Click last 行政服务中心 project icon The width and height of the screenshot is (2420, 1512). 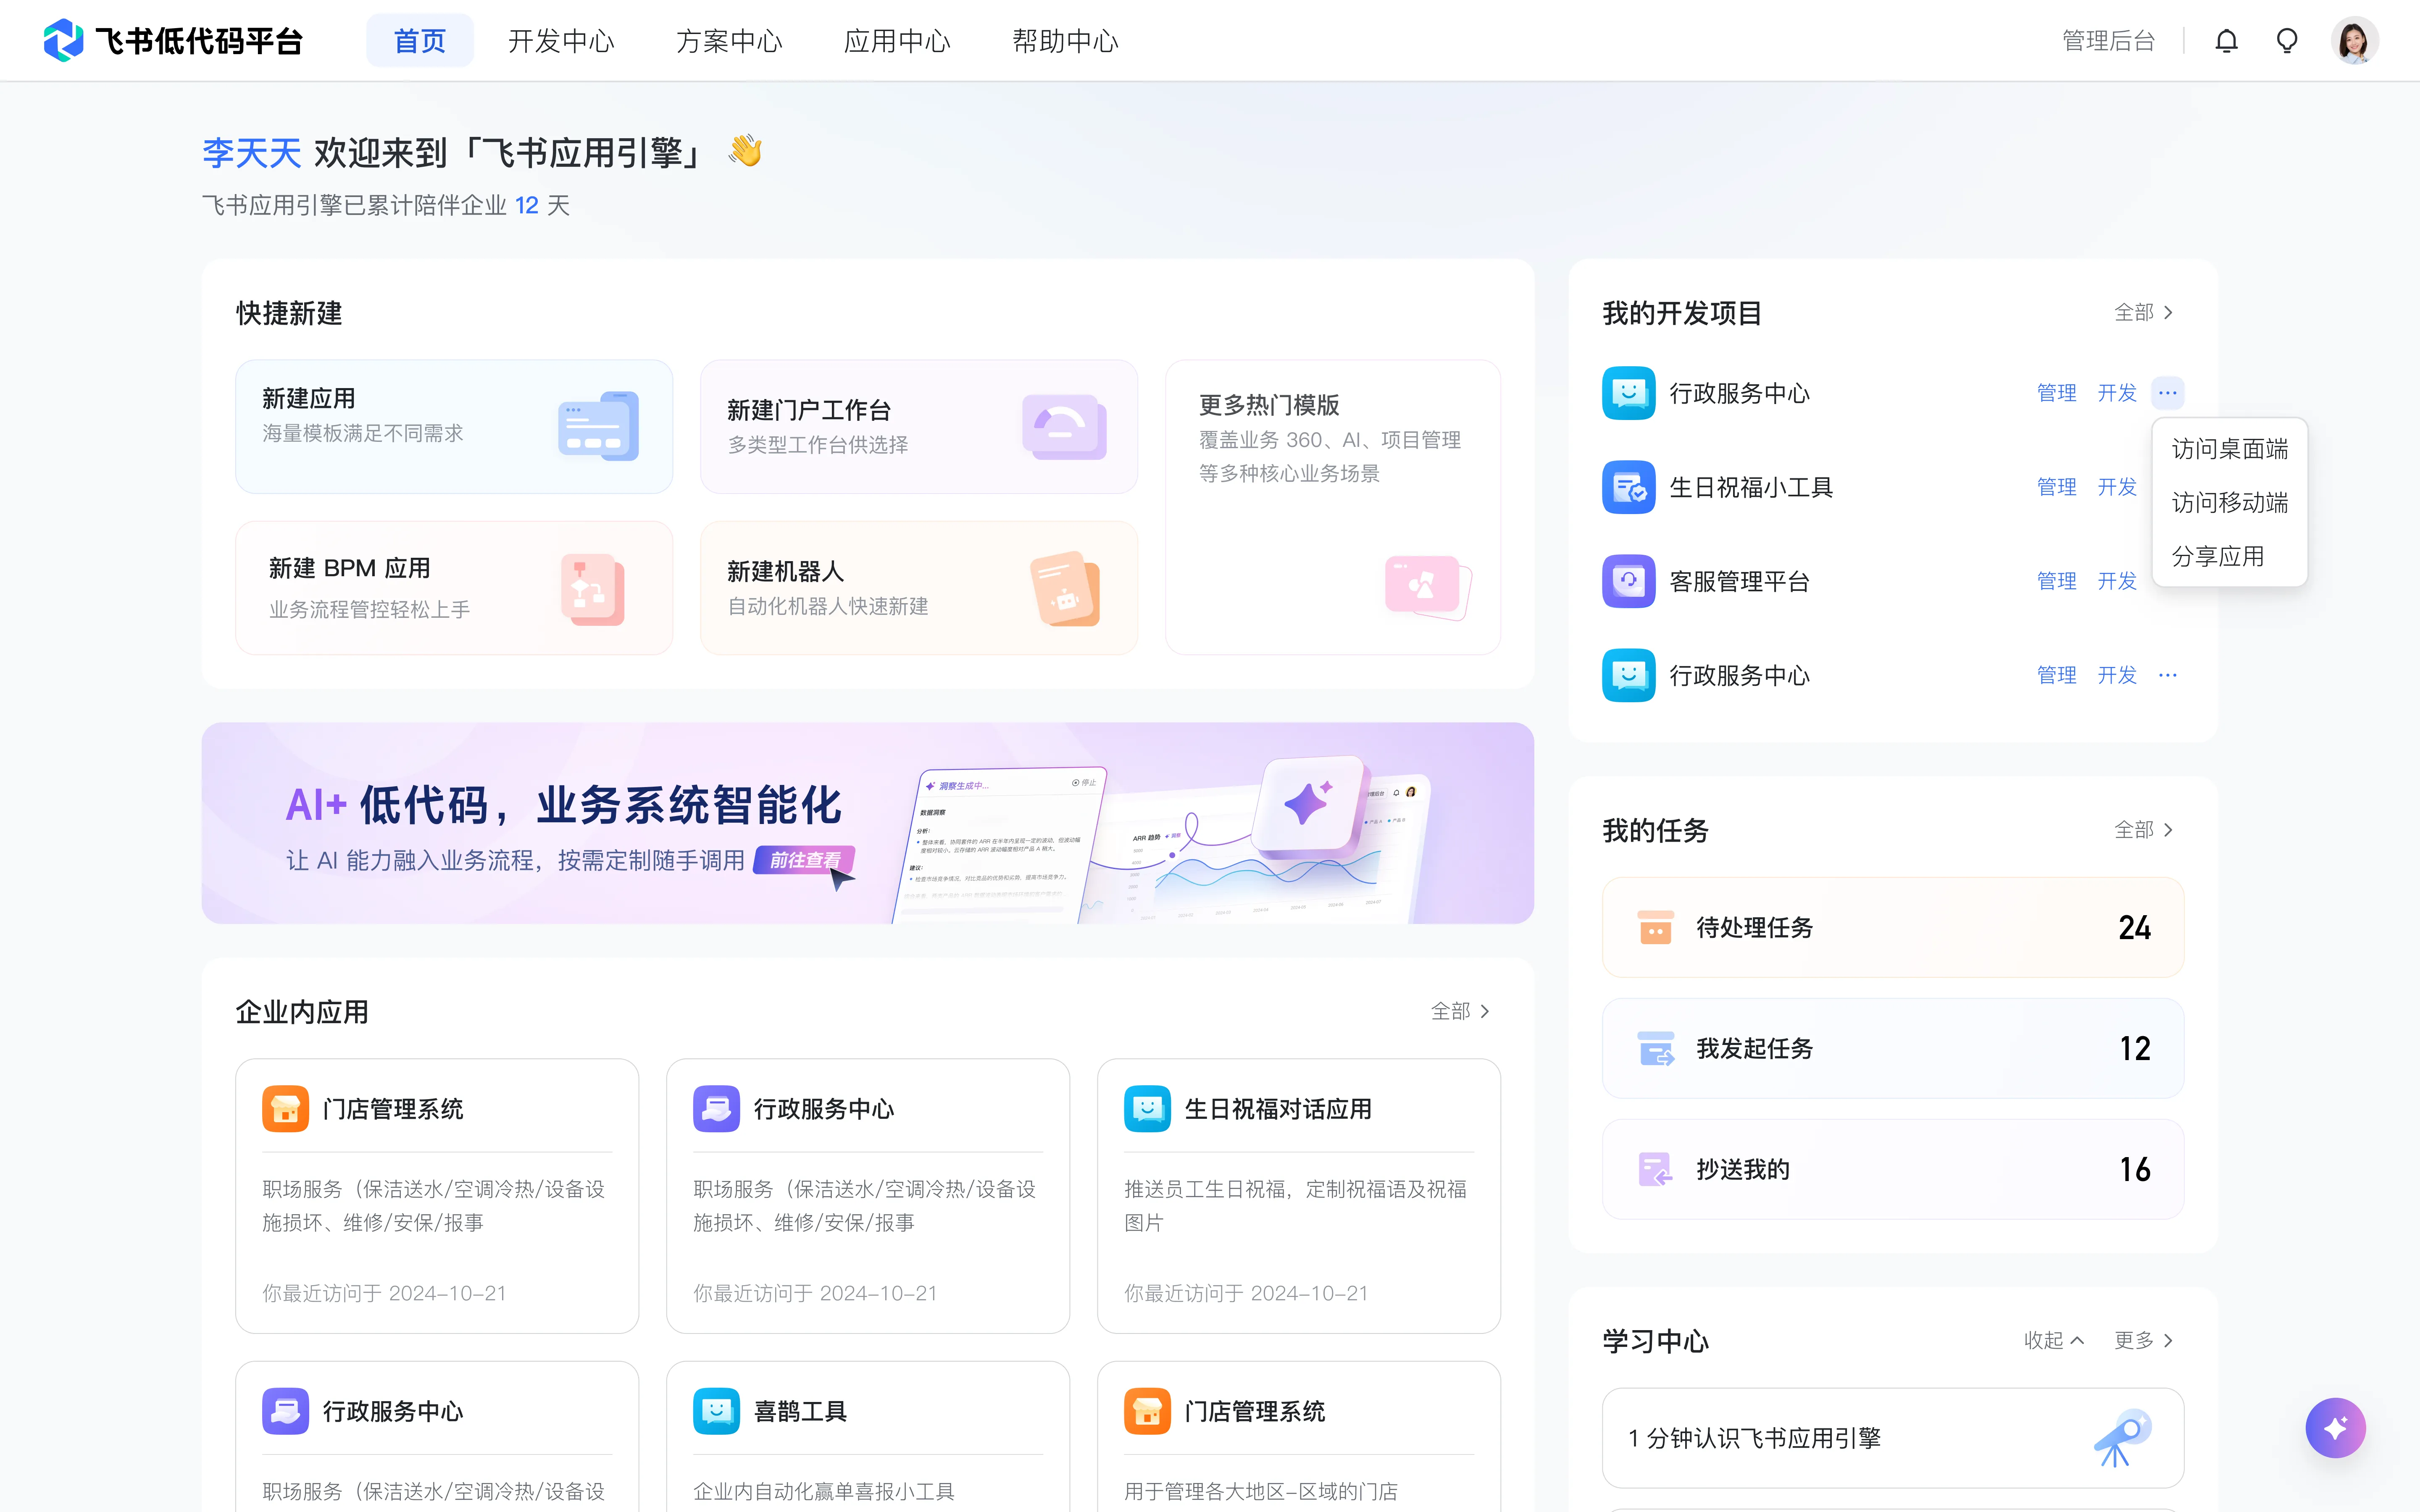click(x=1629, y=675)
